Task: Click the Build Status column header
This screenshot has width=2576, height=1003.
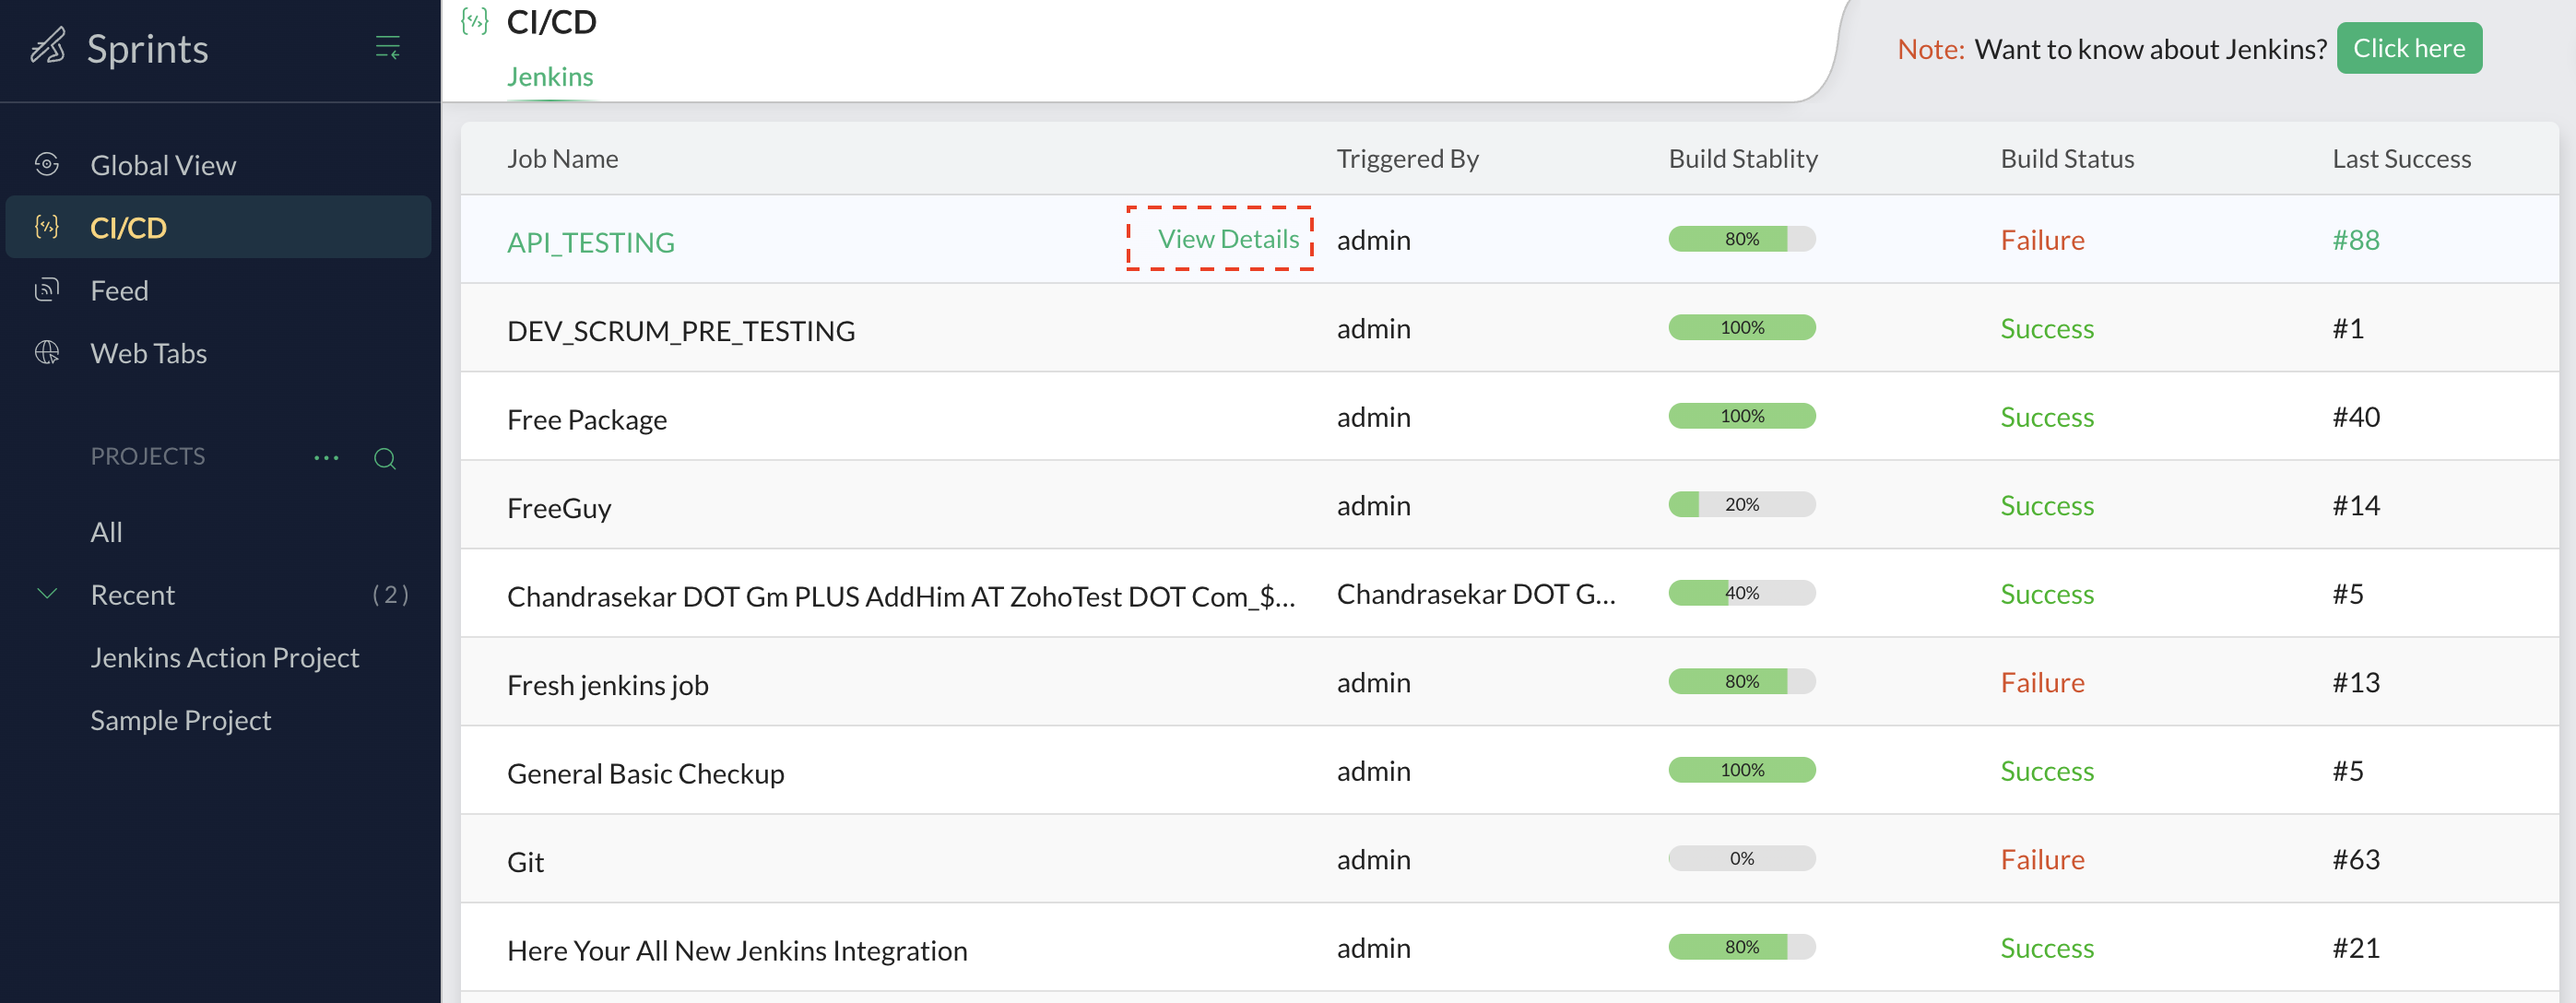Action: tap(2067, 158)
